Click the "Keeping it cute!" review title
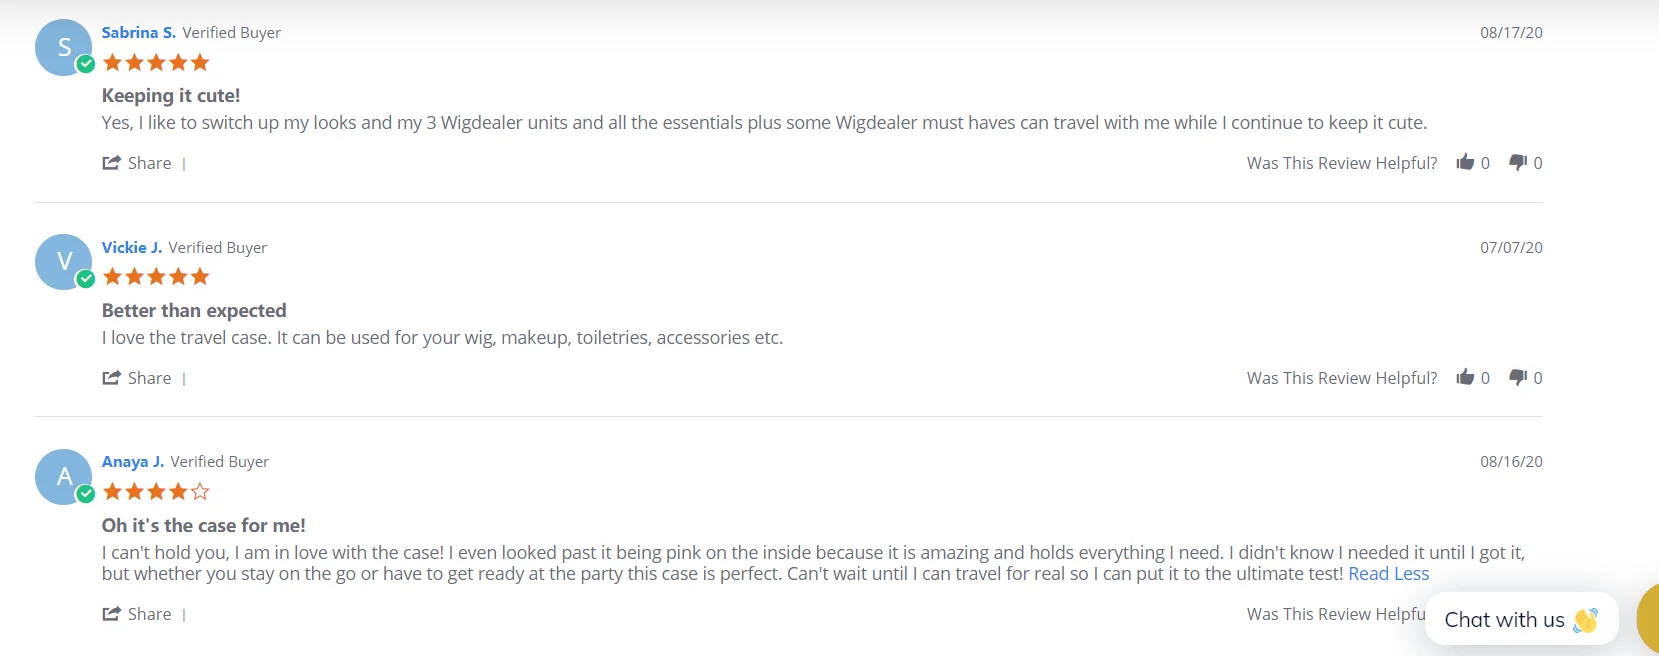This screenshot has width=1659, height=656. click(171, 96)
